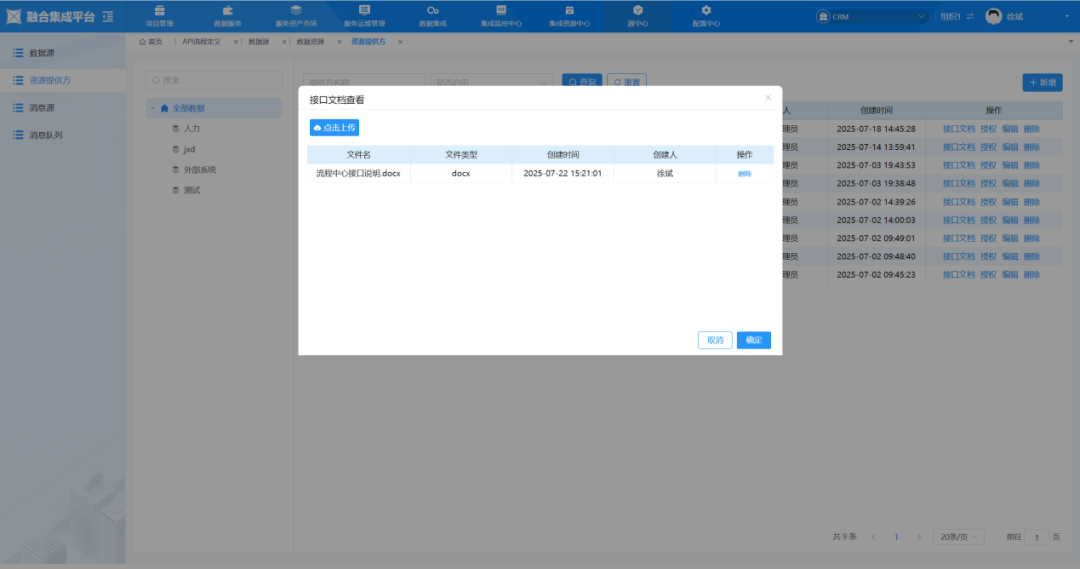Viewport: 1080px width, 569px height.
Task: Select 外部系统 in the data tree
Action: pos(200,170)
